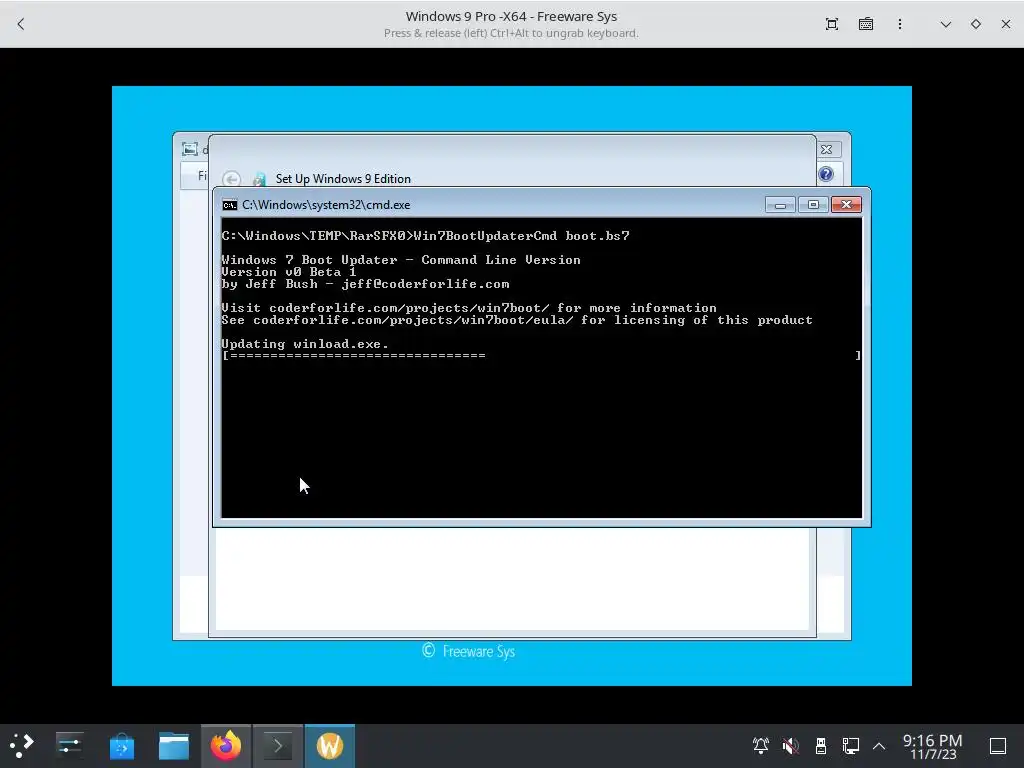Image resolution: width=1024 pixels, height=768 pixels.
Task: Click the 'by Jeff Bush' email line
Action: tap(365, 284)
